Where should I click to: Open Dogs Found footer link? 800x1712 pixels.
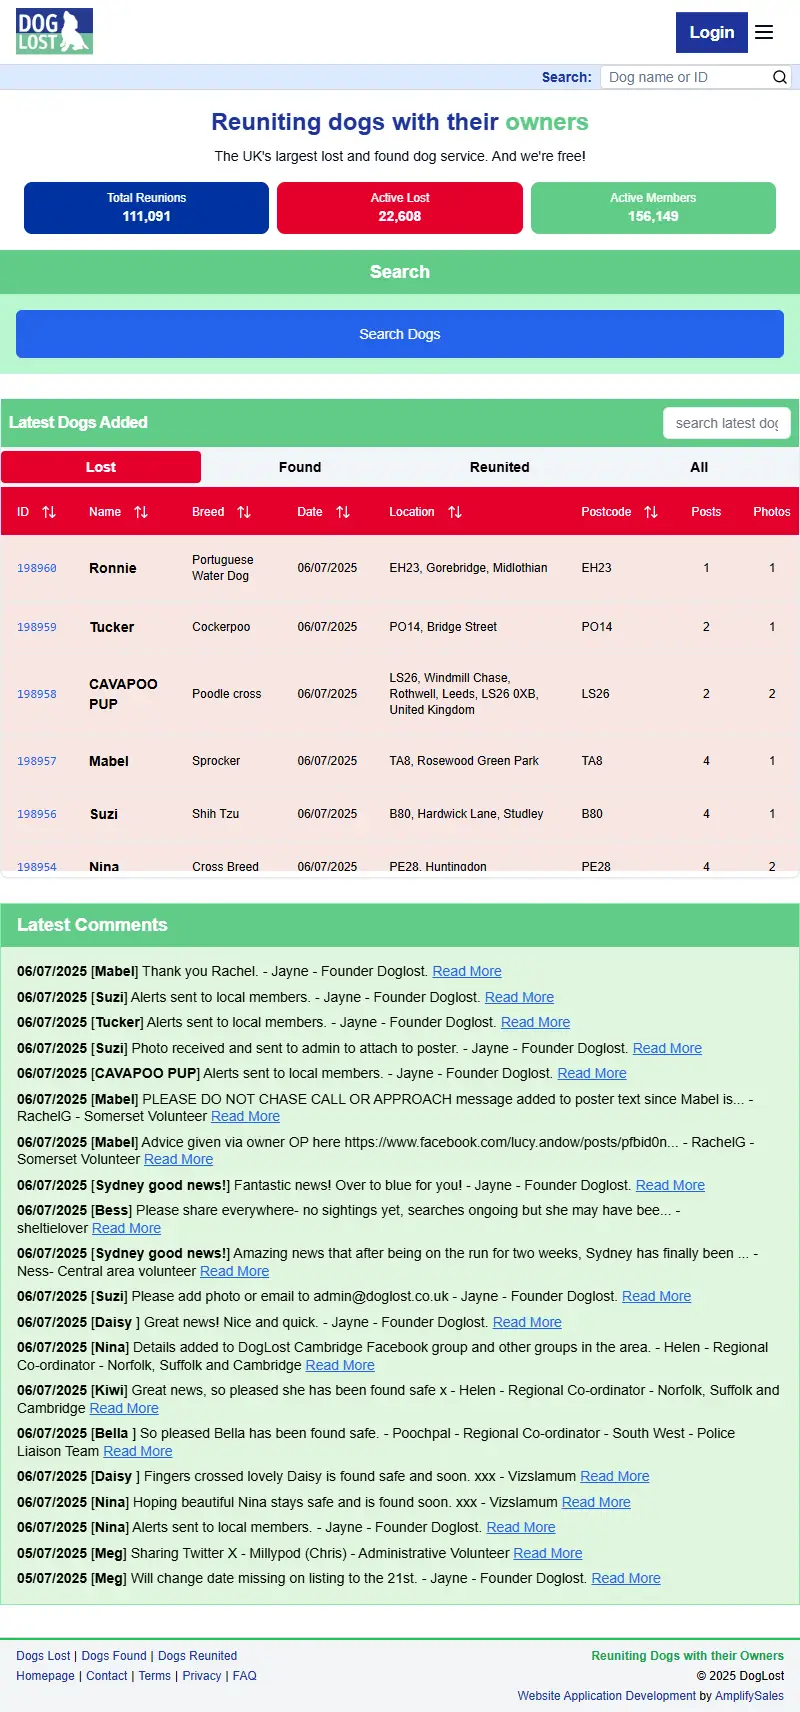(x=114, y=1656)
